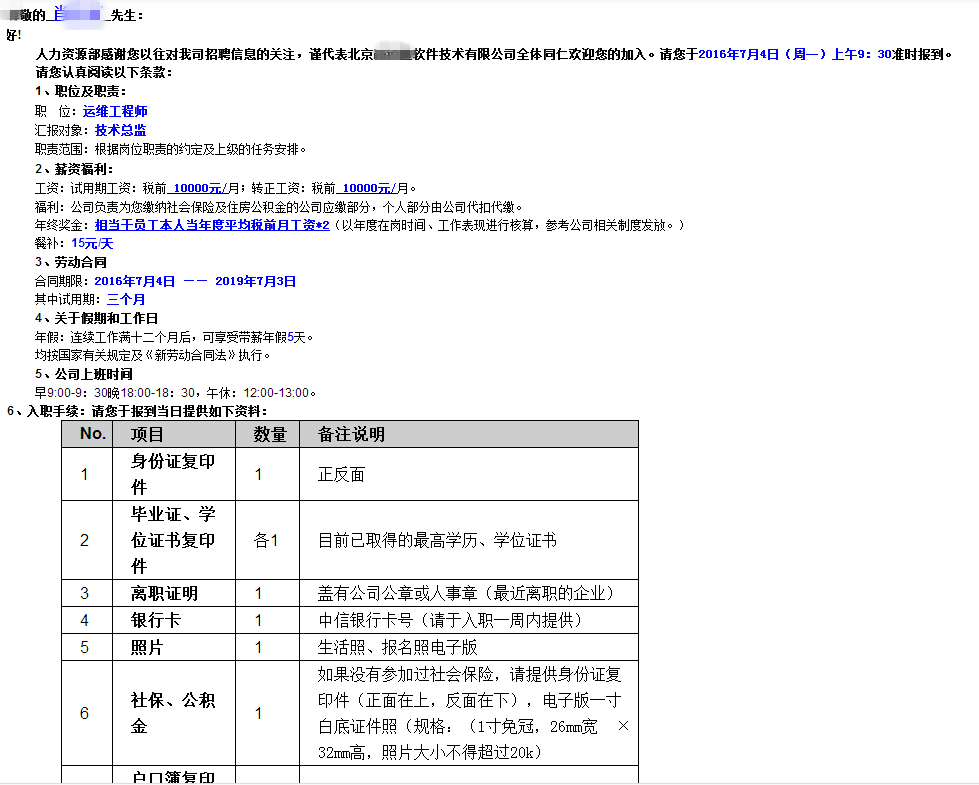The image size is (979, 785).
Task: Select the 运维工程师 position text
Action: [x=115, y=111]
